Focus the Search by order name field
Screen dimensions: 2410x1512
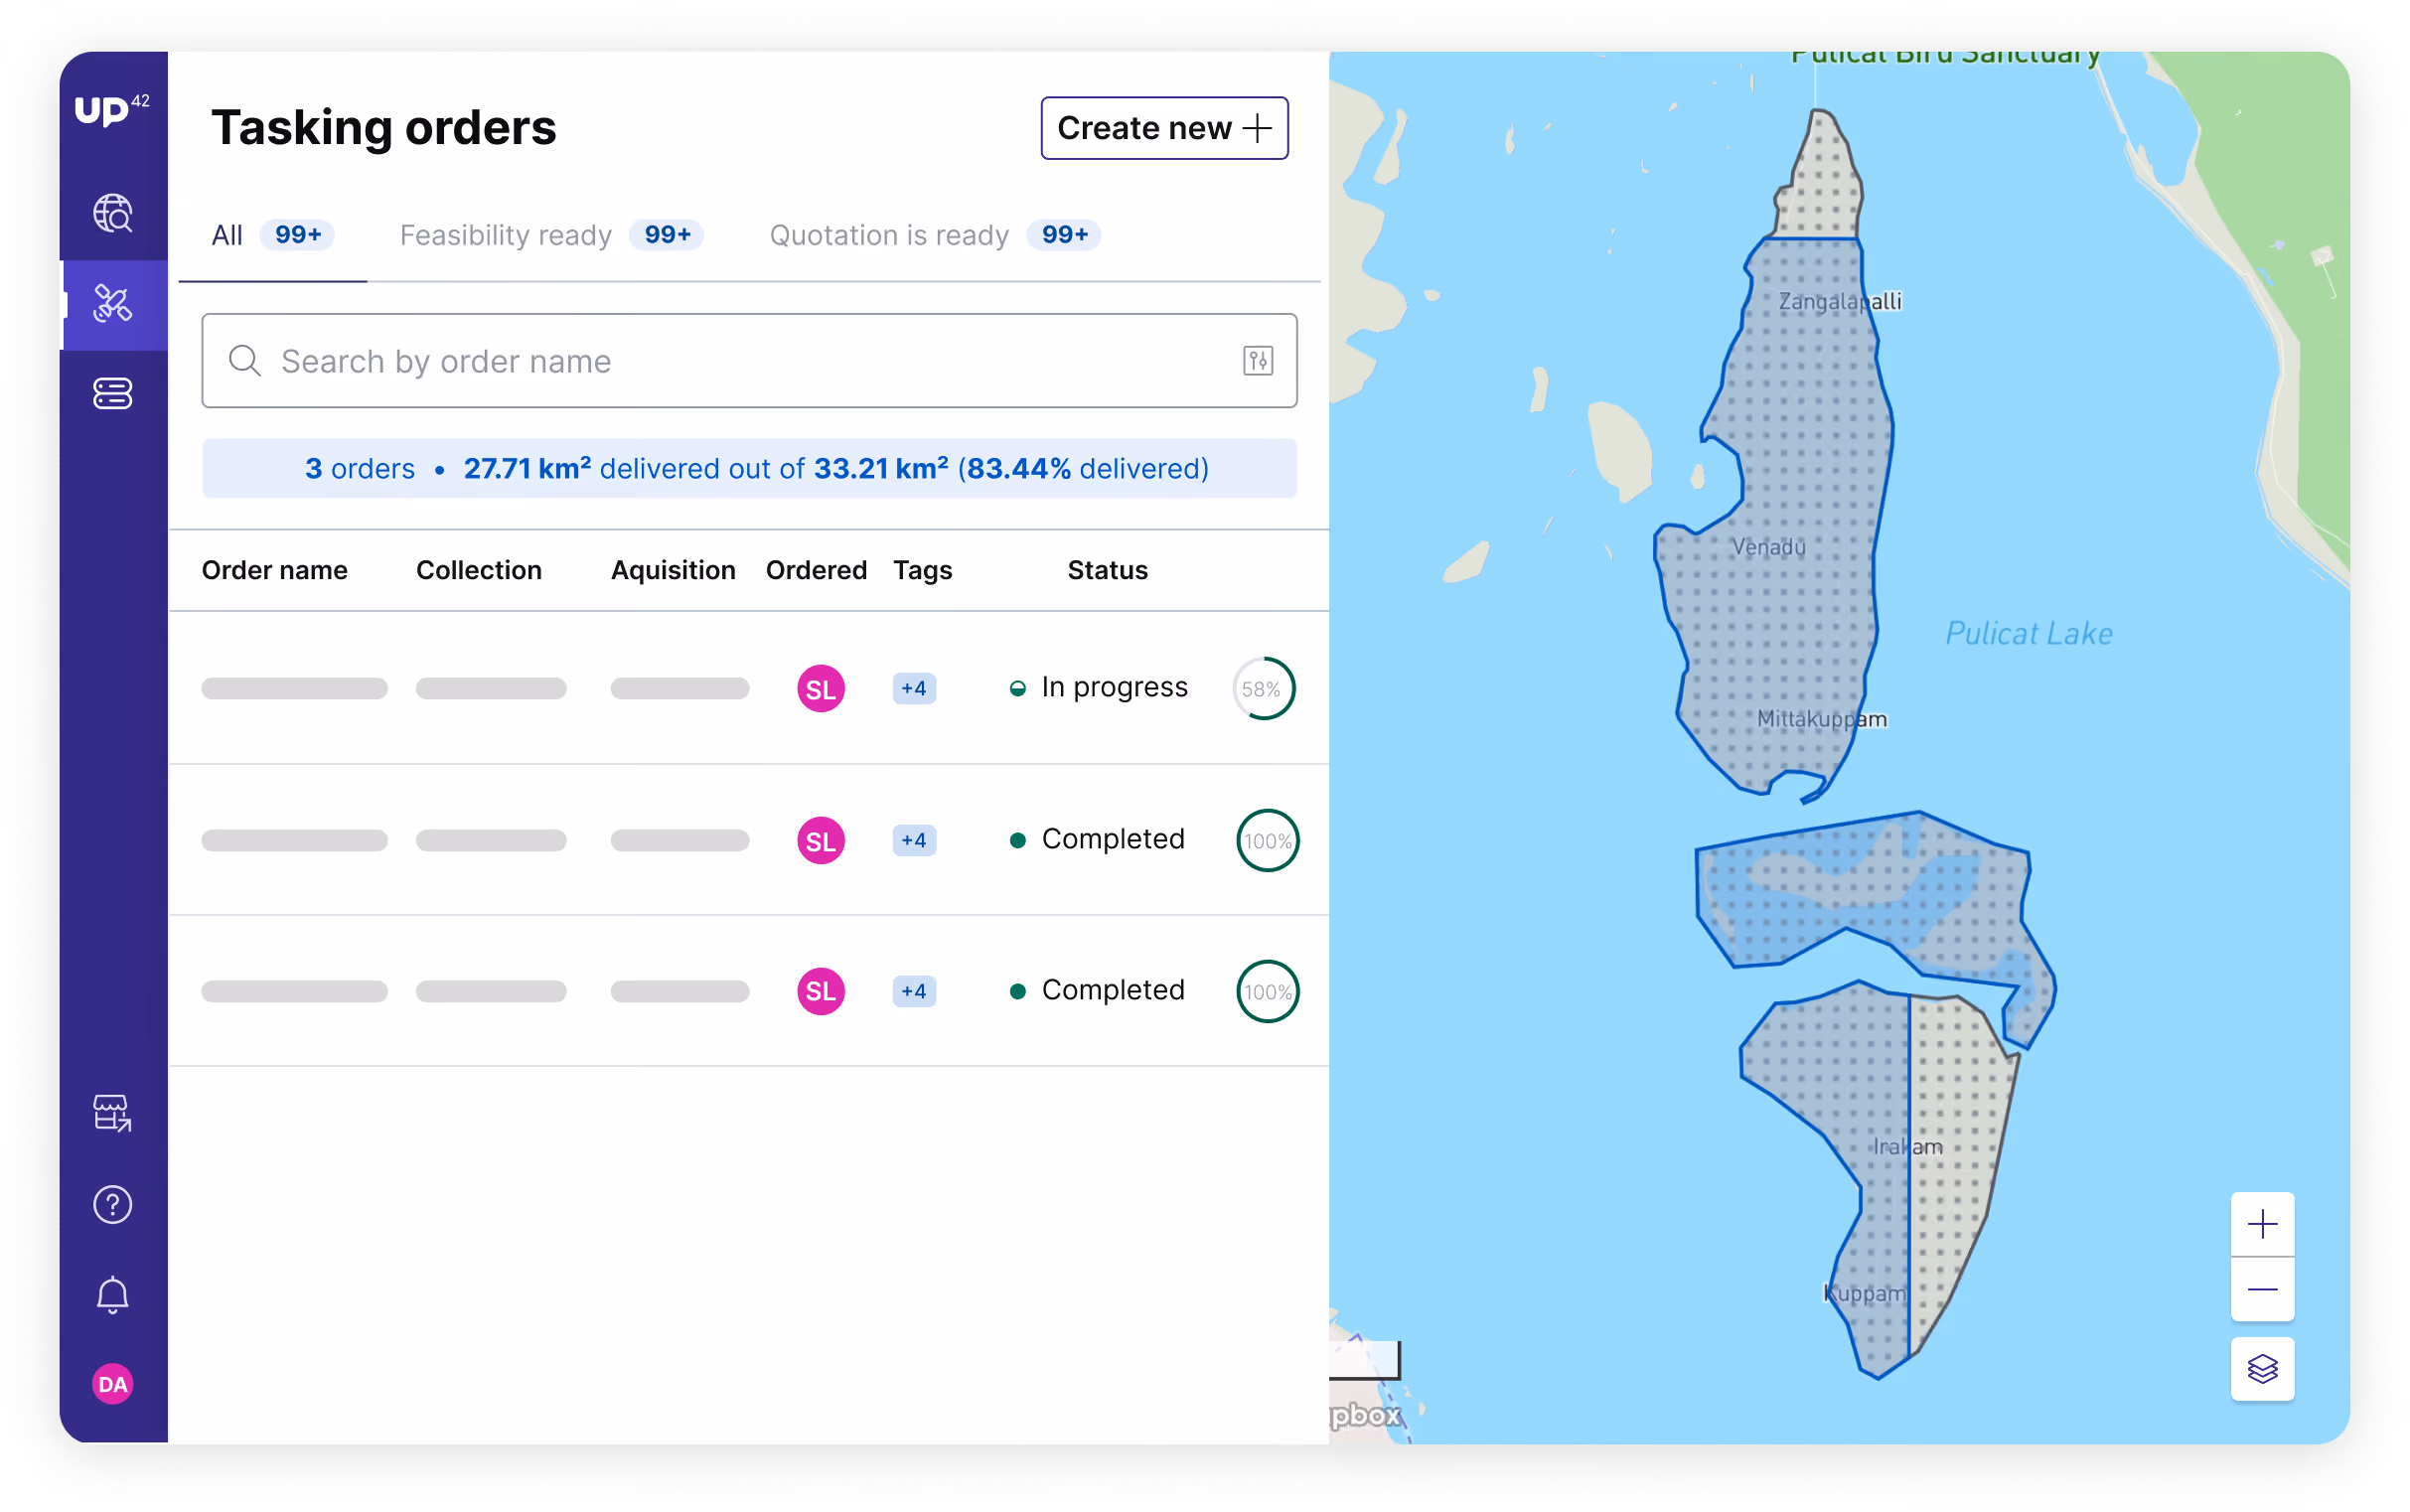point(749,360)
